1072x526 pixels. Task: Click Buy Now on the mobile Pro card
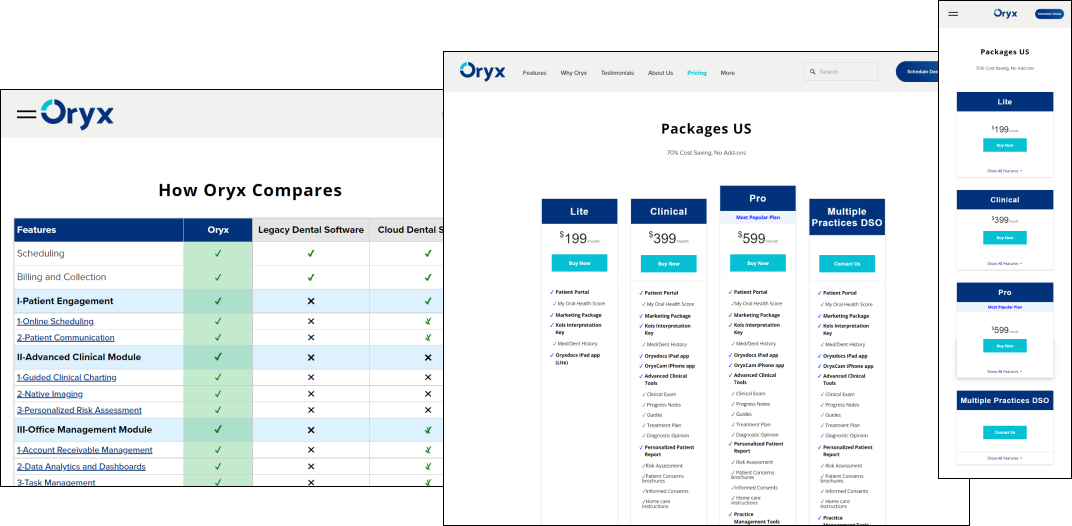click(x=1004, y=346)
